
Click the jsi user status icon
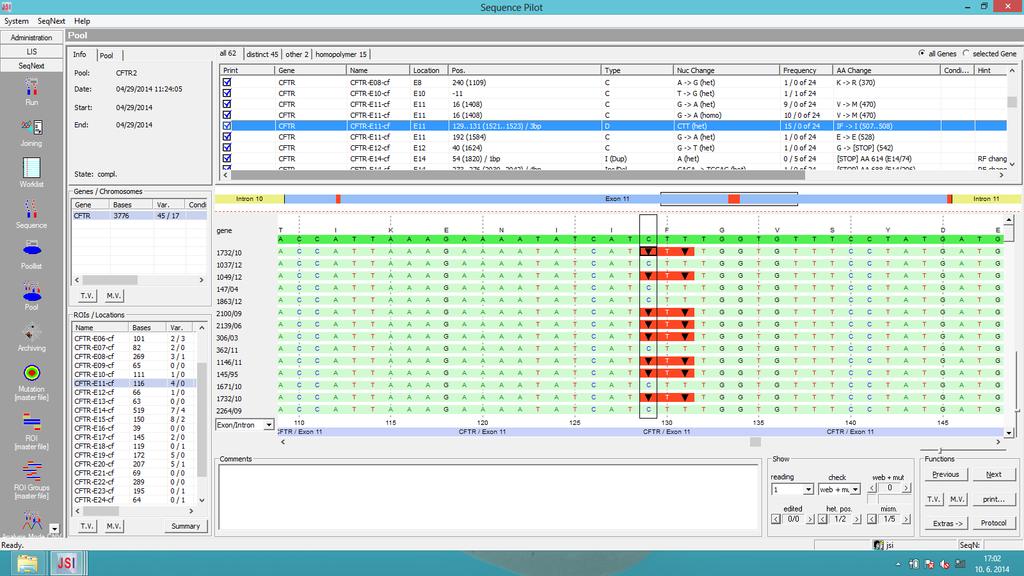coord(878,545)
